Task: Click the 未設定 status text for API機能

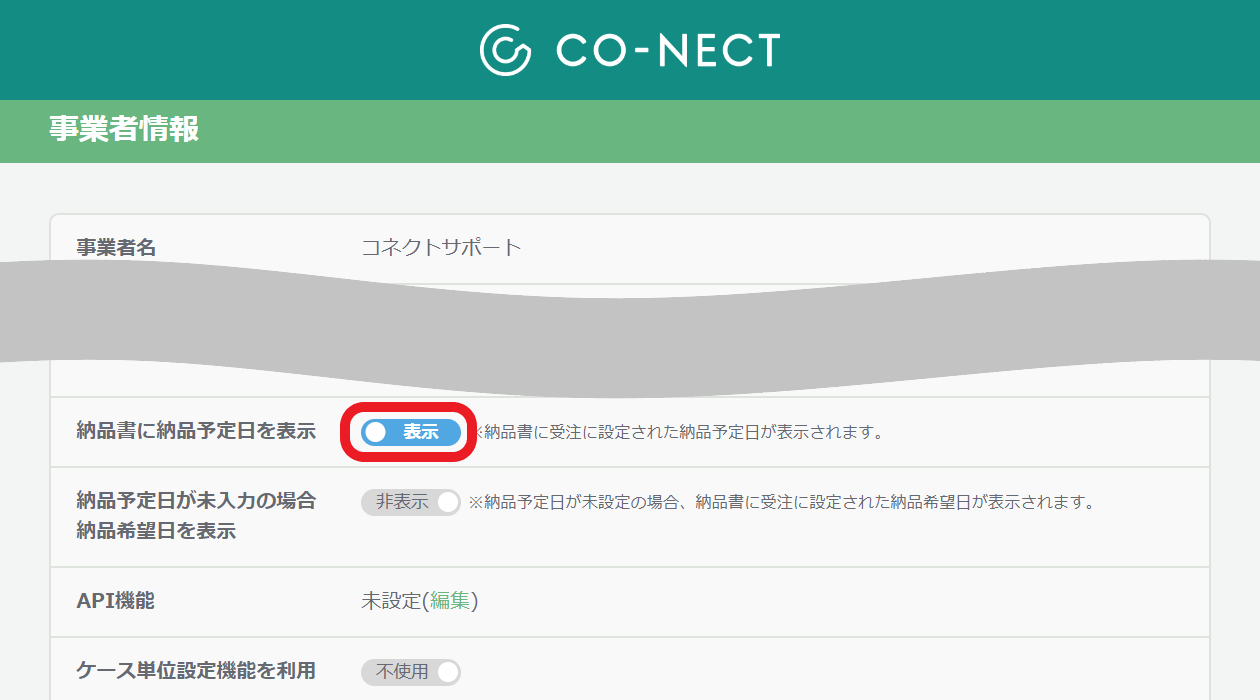Action: pos(391,601)
